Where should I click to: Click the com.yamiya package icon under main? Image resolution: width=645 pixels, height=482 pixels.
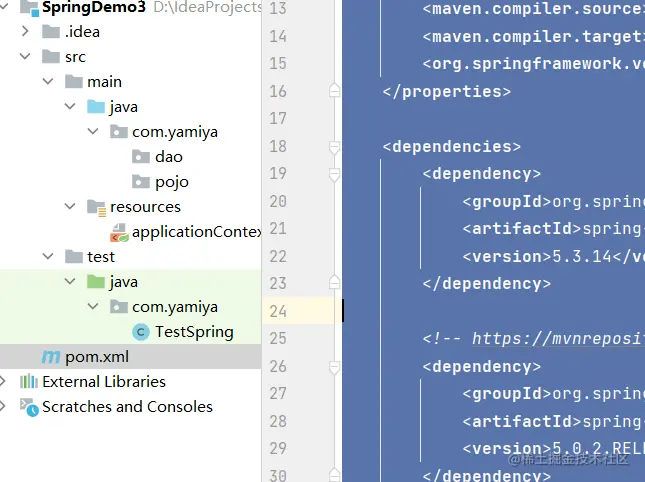(x=119, y=132)
